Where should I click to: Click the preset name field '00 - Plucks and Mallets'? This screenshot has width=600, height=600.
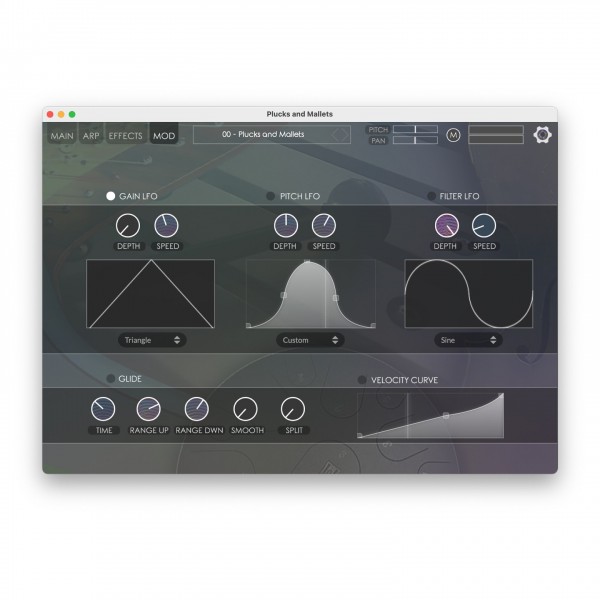click(x=272, y=135)
